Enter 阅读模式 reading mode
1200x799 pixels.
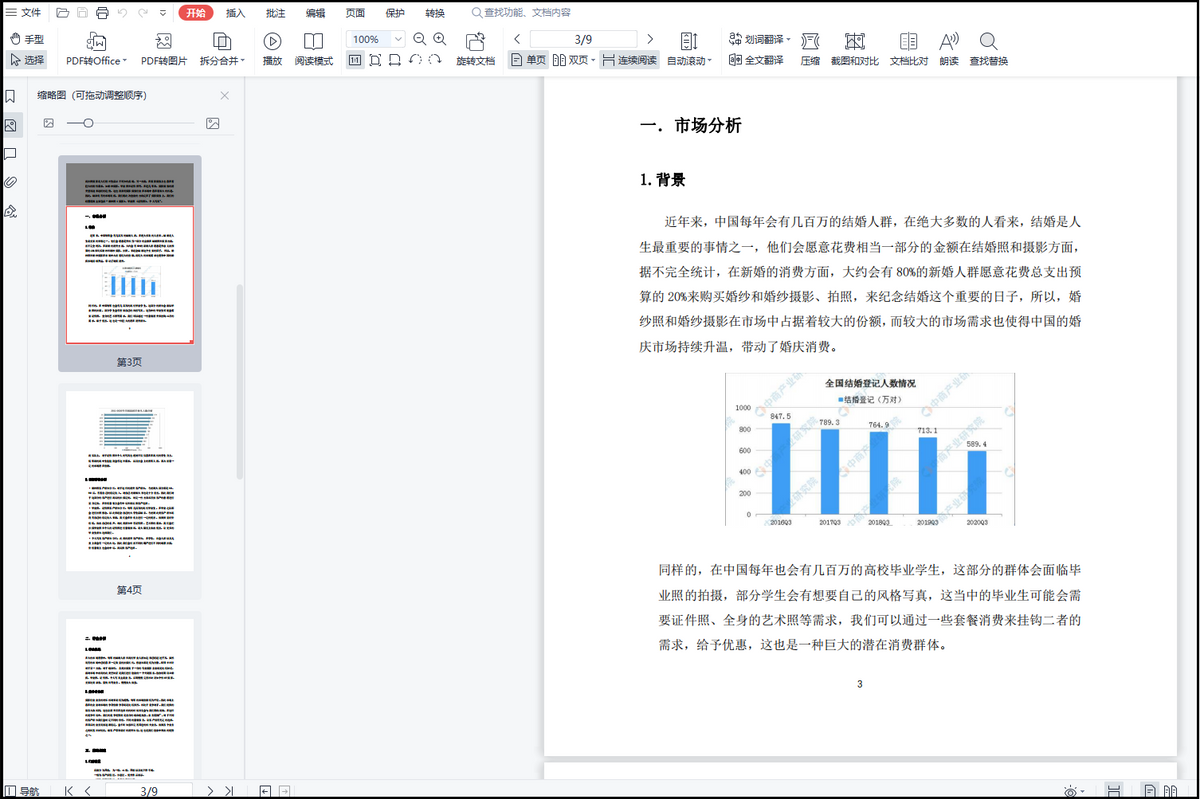314,49
